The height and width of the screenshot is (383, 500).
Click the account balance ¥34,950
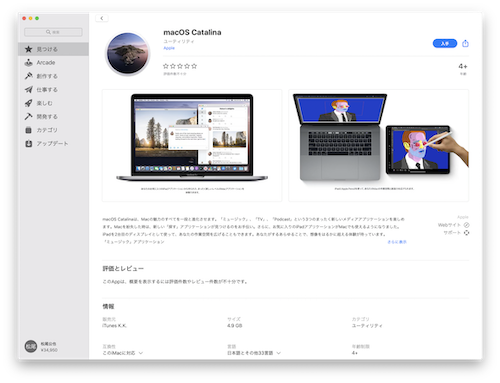[x=49, y=350]
